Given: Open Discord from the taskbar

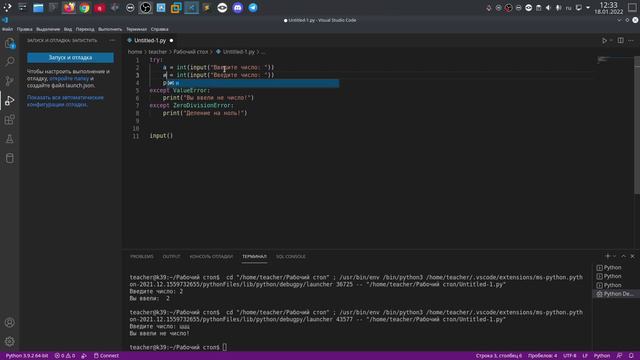Looking at the screenshot, I should [238, 8].
